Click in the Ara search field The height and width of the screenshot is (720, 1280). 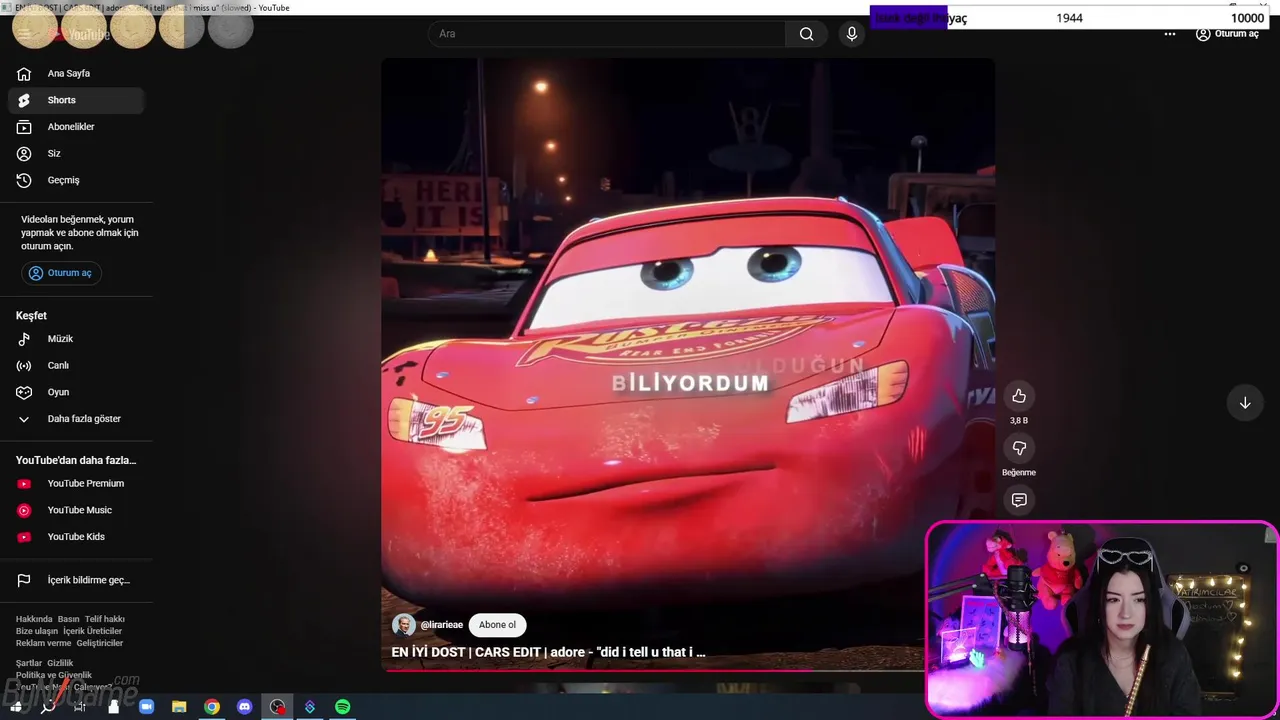pyautogui.click(x=607, y=34)
